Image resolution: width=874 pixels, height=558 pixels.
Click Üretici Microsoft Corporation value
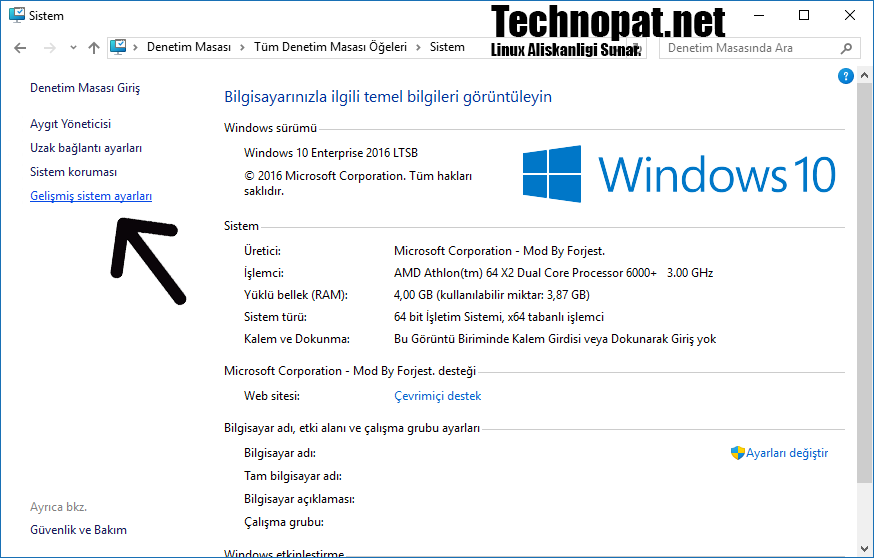point(499,251)
